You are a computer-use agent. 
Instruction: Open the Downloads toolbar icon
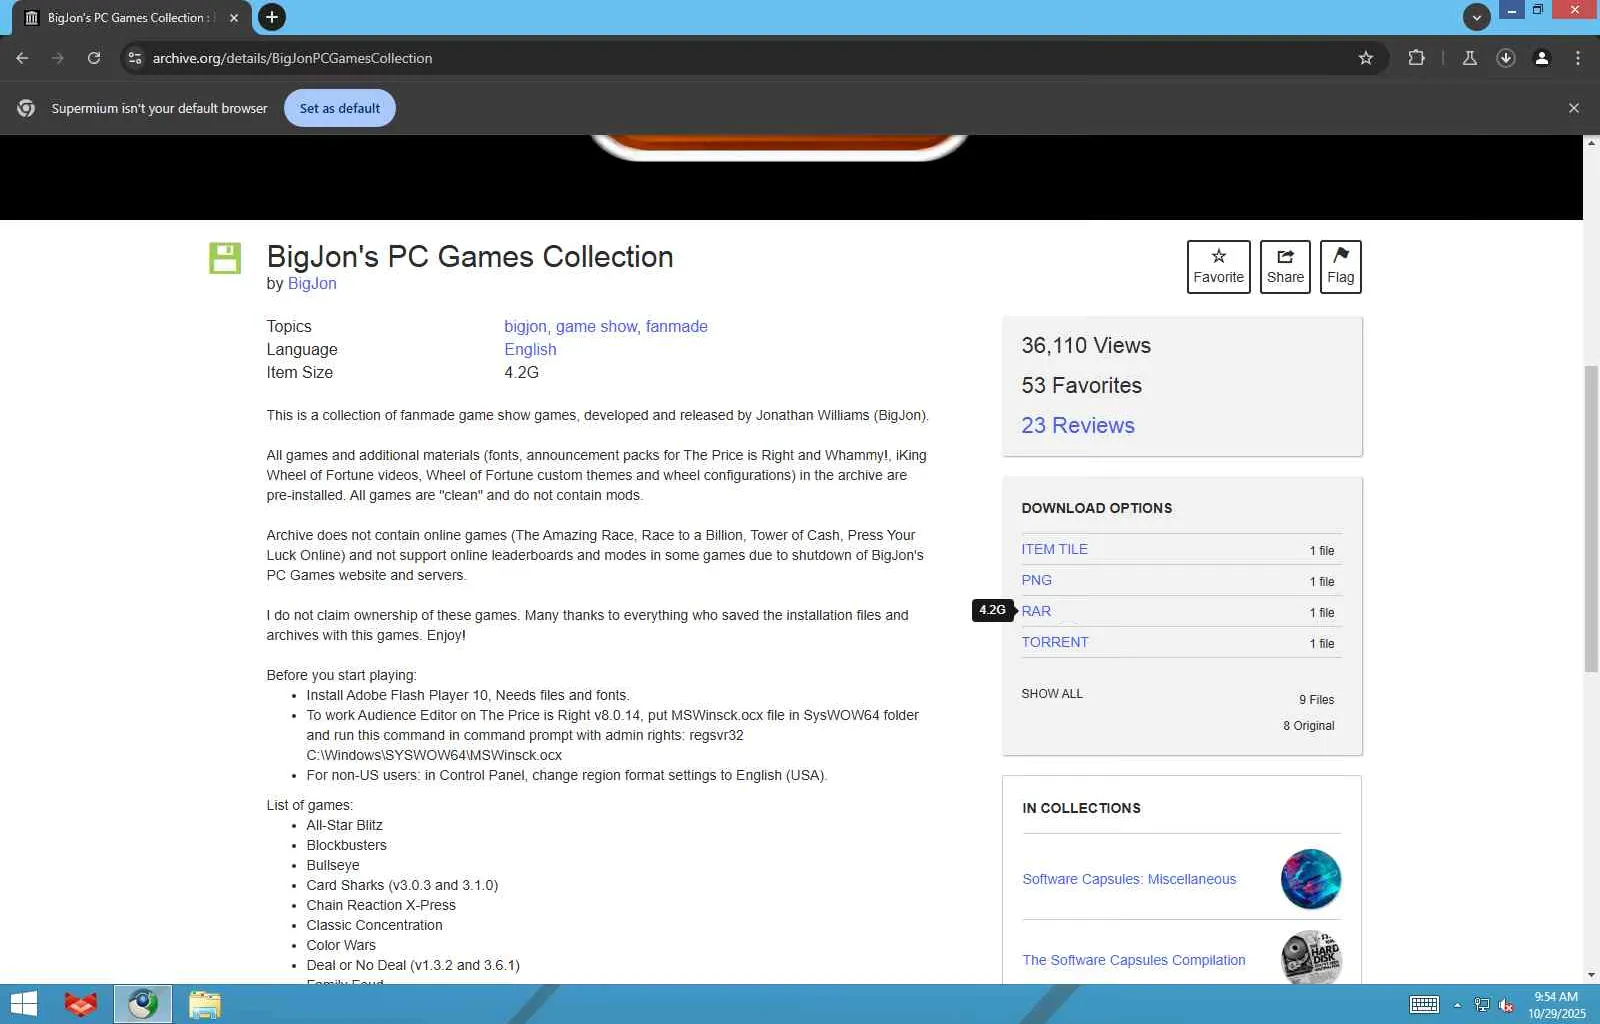1506,58
